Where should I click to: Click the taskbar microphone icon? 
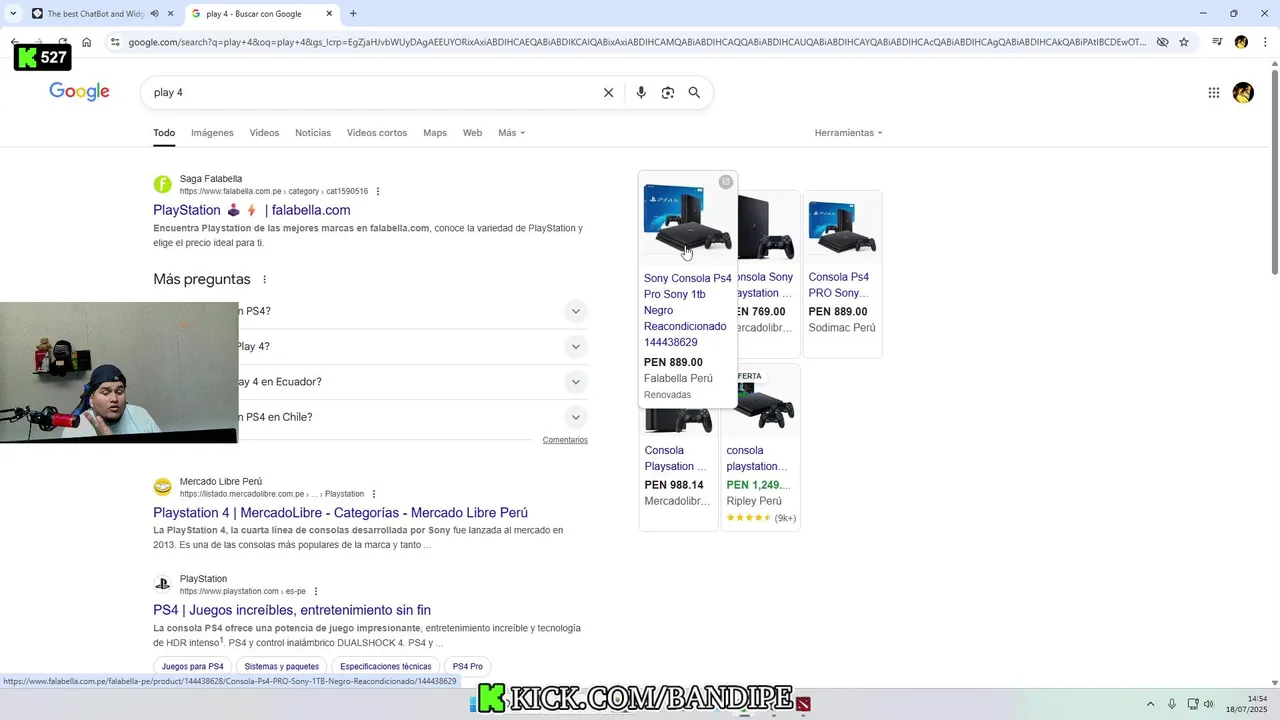1172,704
